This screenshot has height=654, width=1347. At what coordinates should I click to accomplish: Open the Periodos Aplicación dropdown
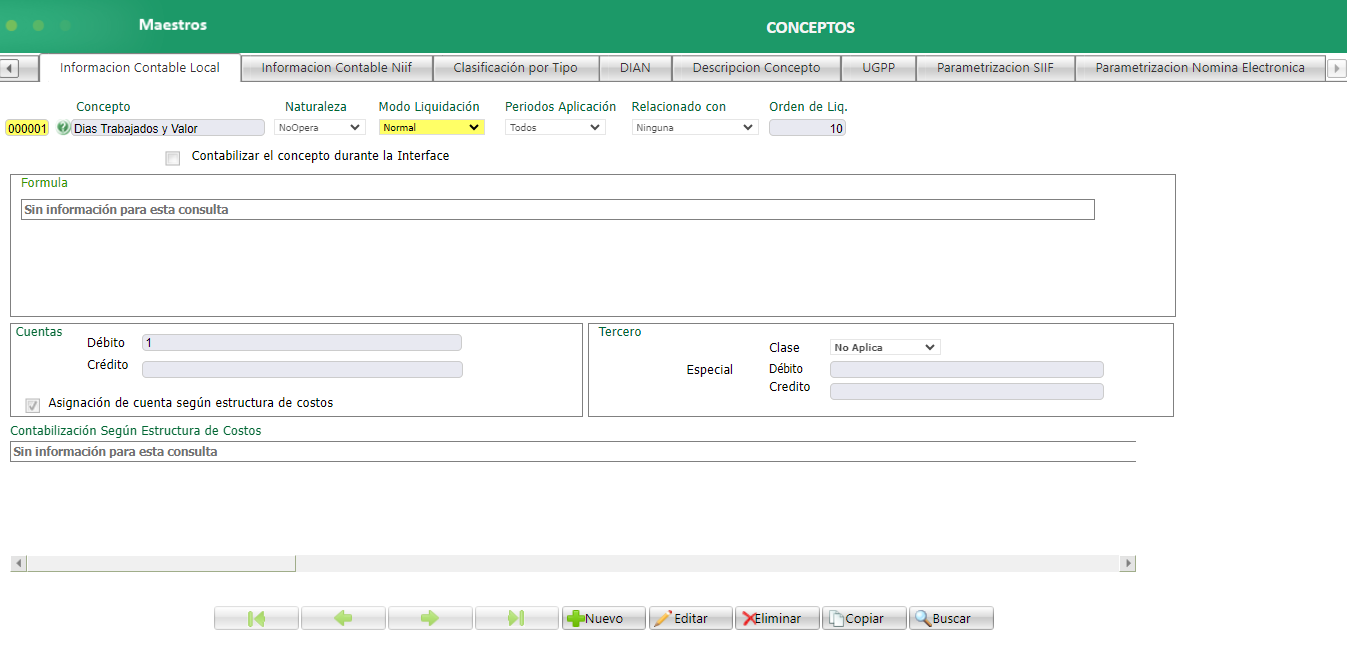(x=554, y=128)
